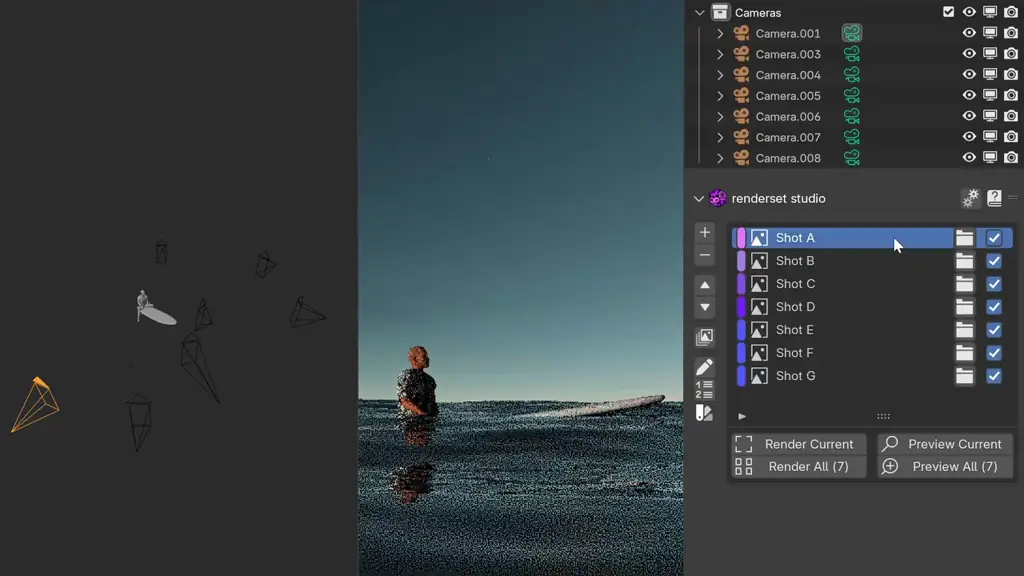Expand Camera.003 tree row
Screen dimensions: 1024x576
coord(720,54)
